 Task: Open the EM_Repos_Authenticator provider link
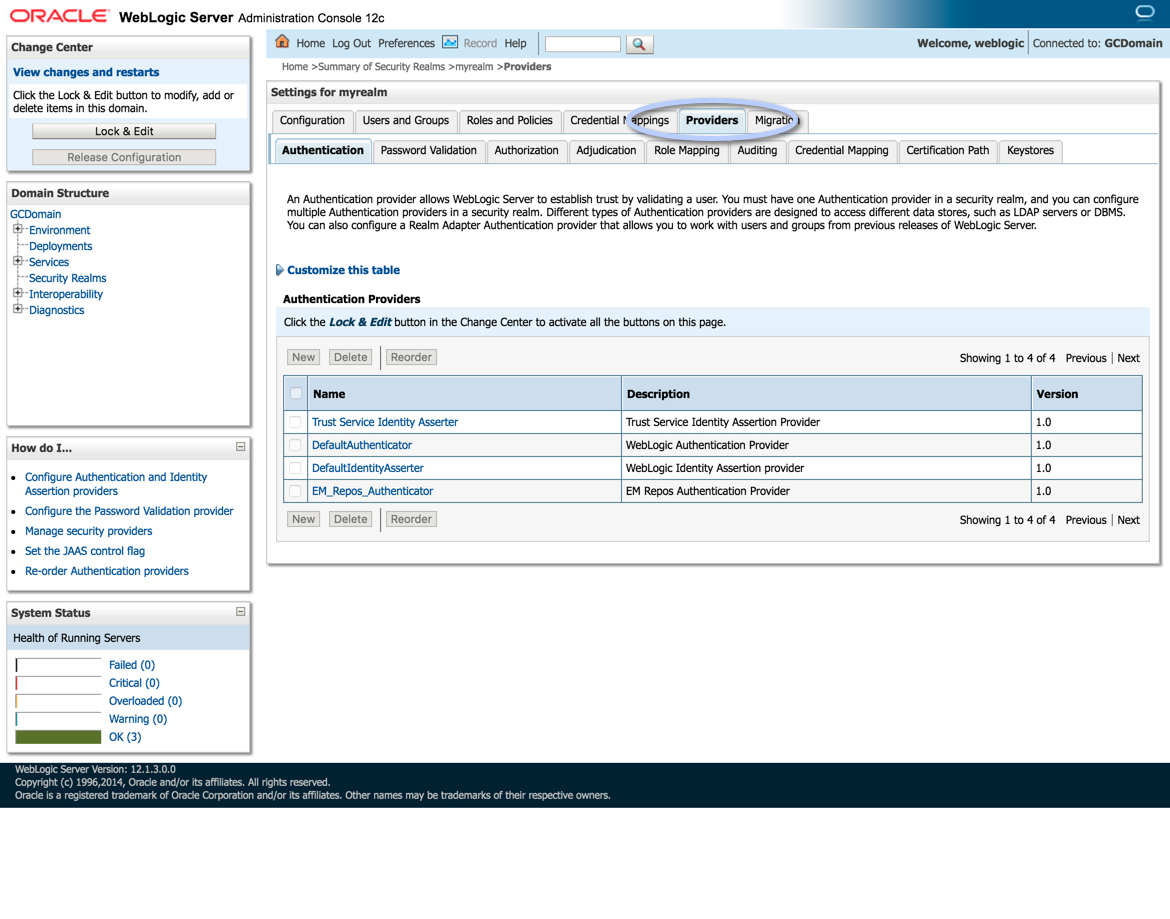[x=372, y=492]
